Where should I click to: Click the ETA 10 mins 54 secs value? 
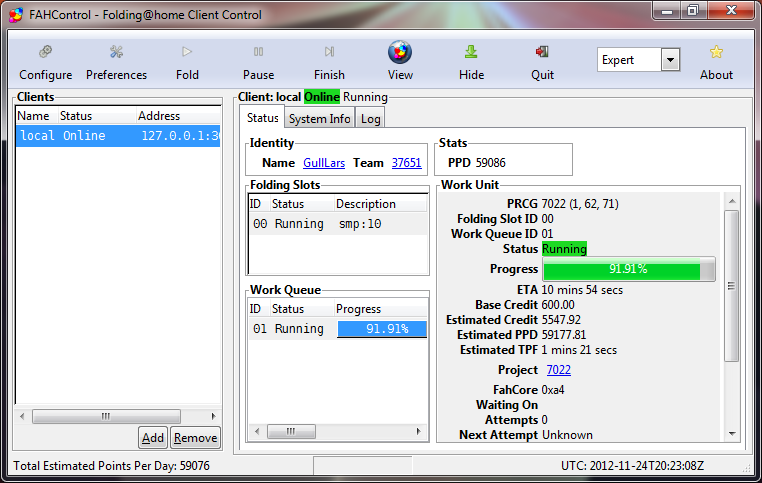(582, 290)
